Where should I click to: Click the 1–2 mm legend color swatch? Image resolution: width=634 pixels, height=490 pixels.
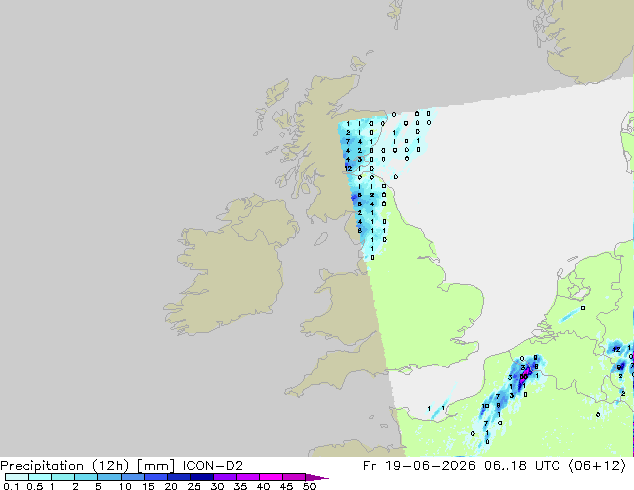[63, 477]
